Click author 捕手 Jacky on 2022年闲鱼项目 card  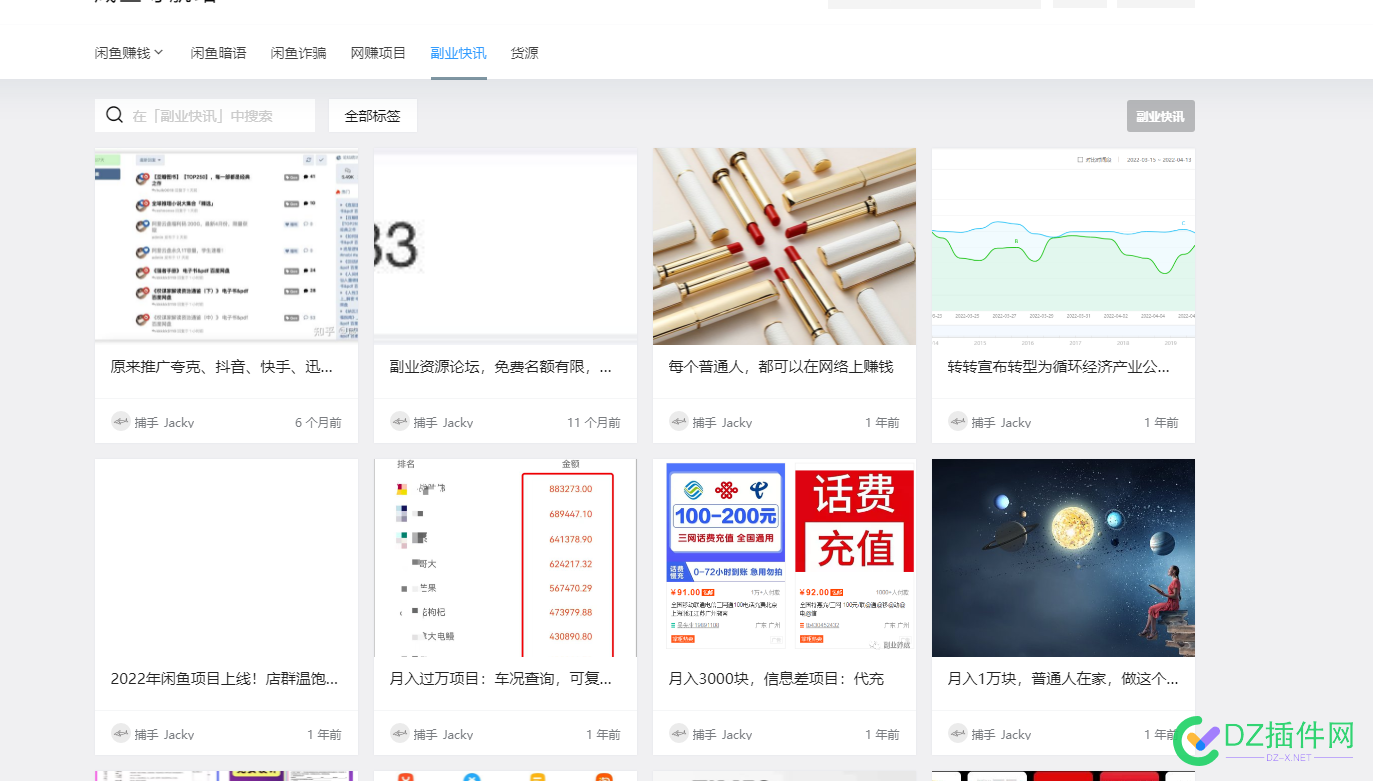(164, 735)
